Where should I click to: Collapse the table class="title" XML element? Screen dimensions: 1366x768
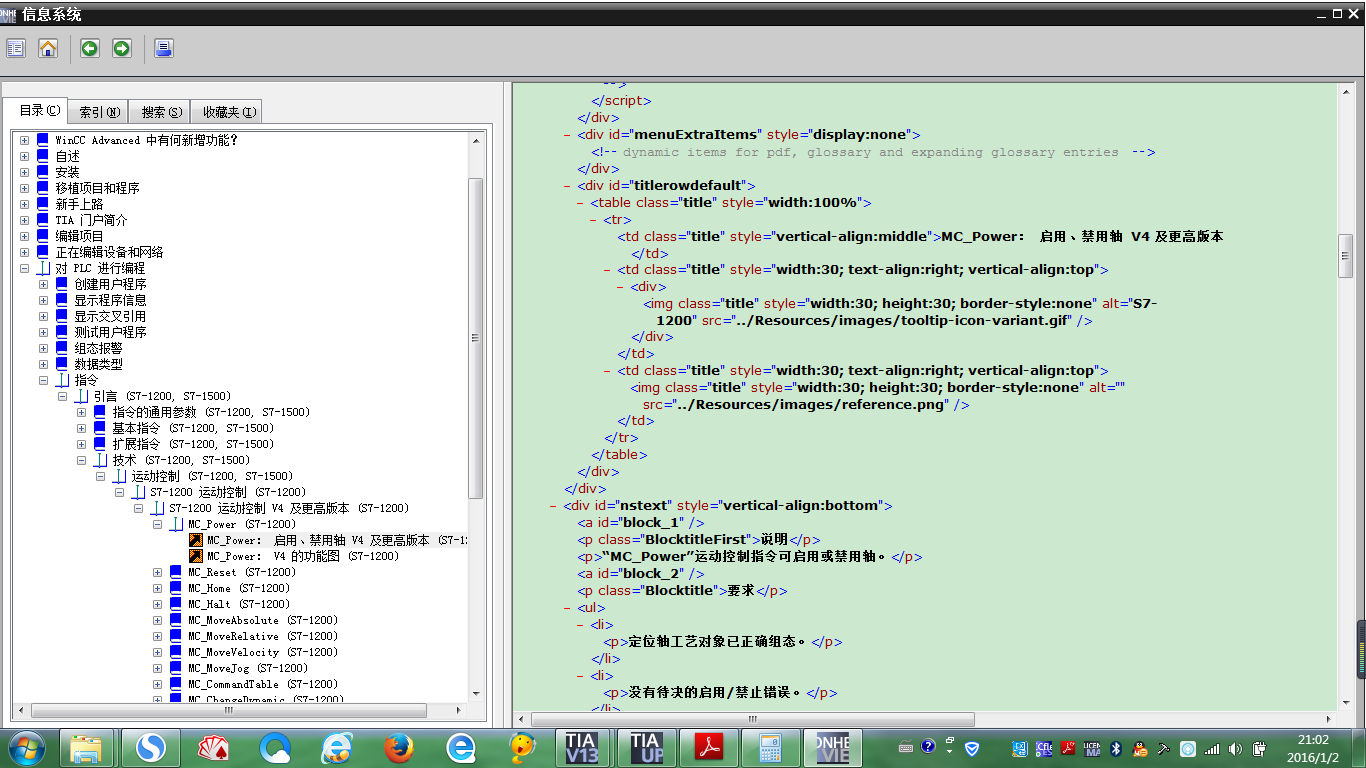coord(581,203)
